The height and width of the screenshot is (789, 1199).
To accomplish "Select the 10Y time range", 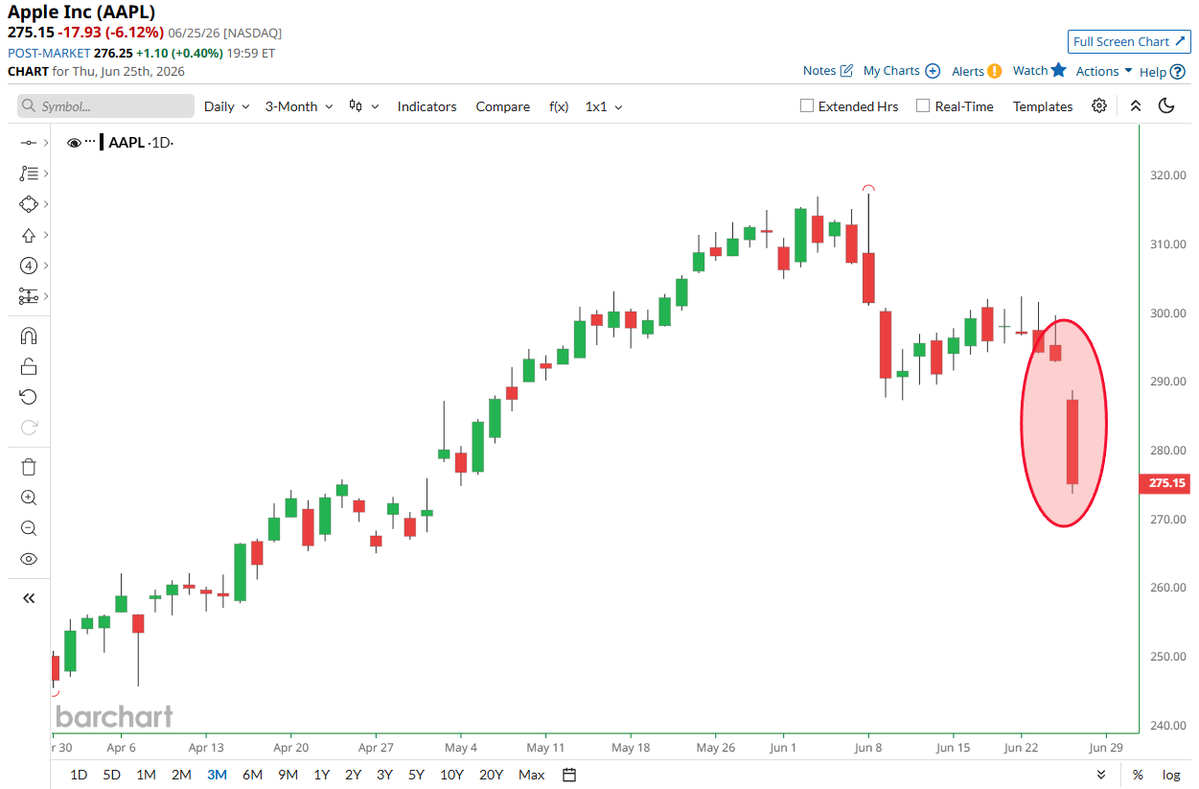I will (x=452, y=774).
